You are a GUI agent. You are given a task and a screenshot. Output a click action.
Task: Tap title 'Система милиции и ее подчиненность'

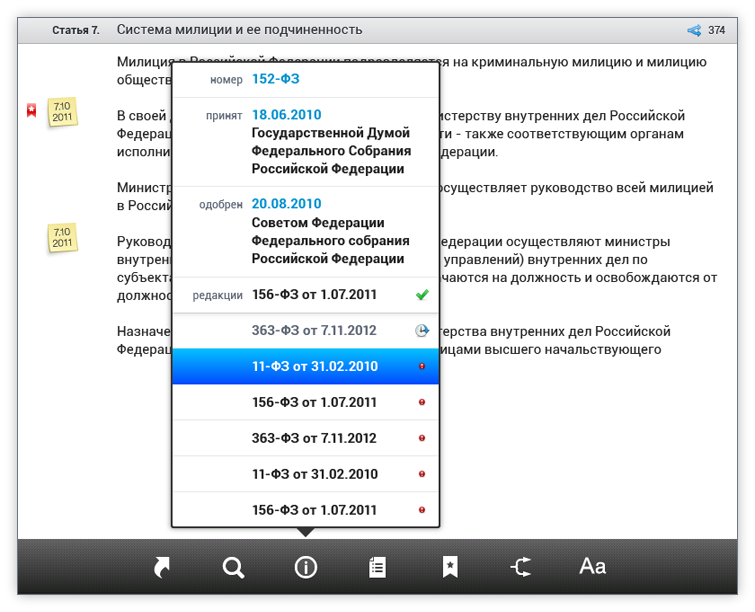pyautogui.click(x=239, y=30)
